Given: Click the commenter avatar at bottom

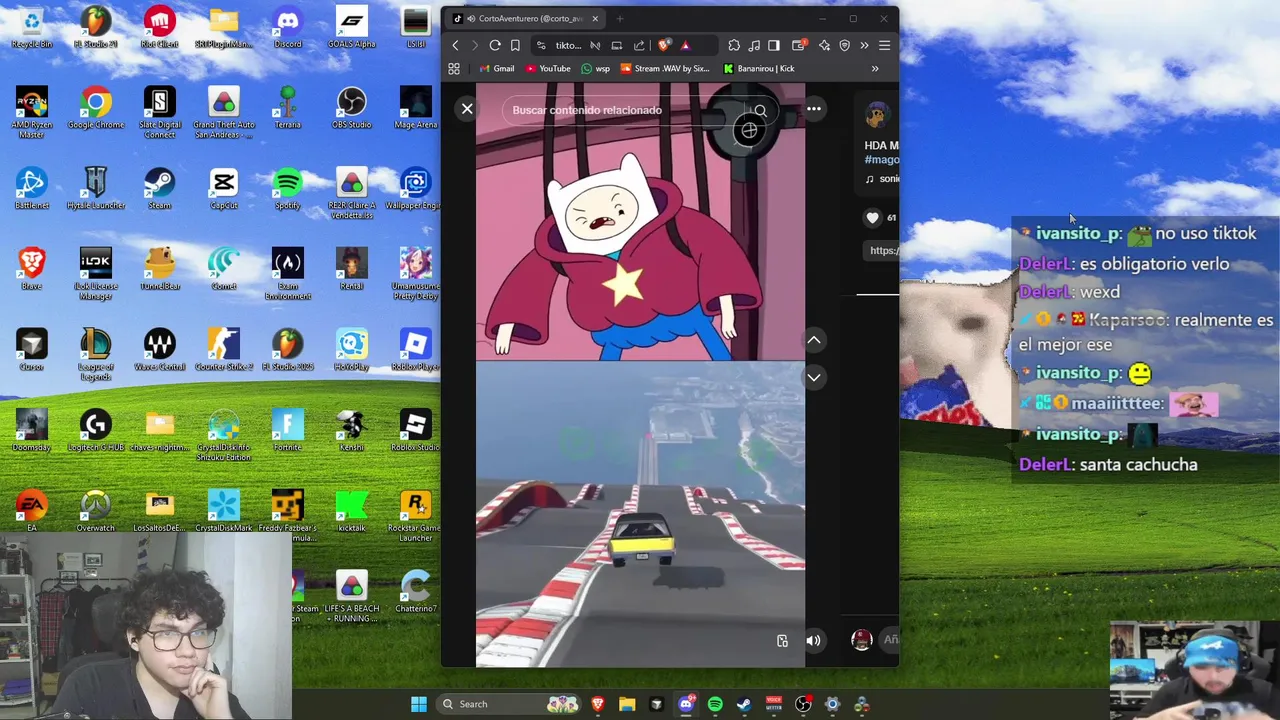Looking at the screenshot, I should [861, 640].
